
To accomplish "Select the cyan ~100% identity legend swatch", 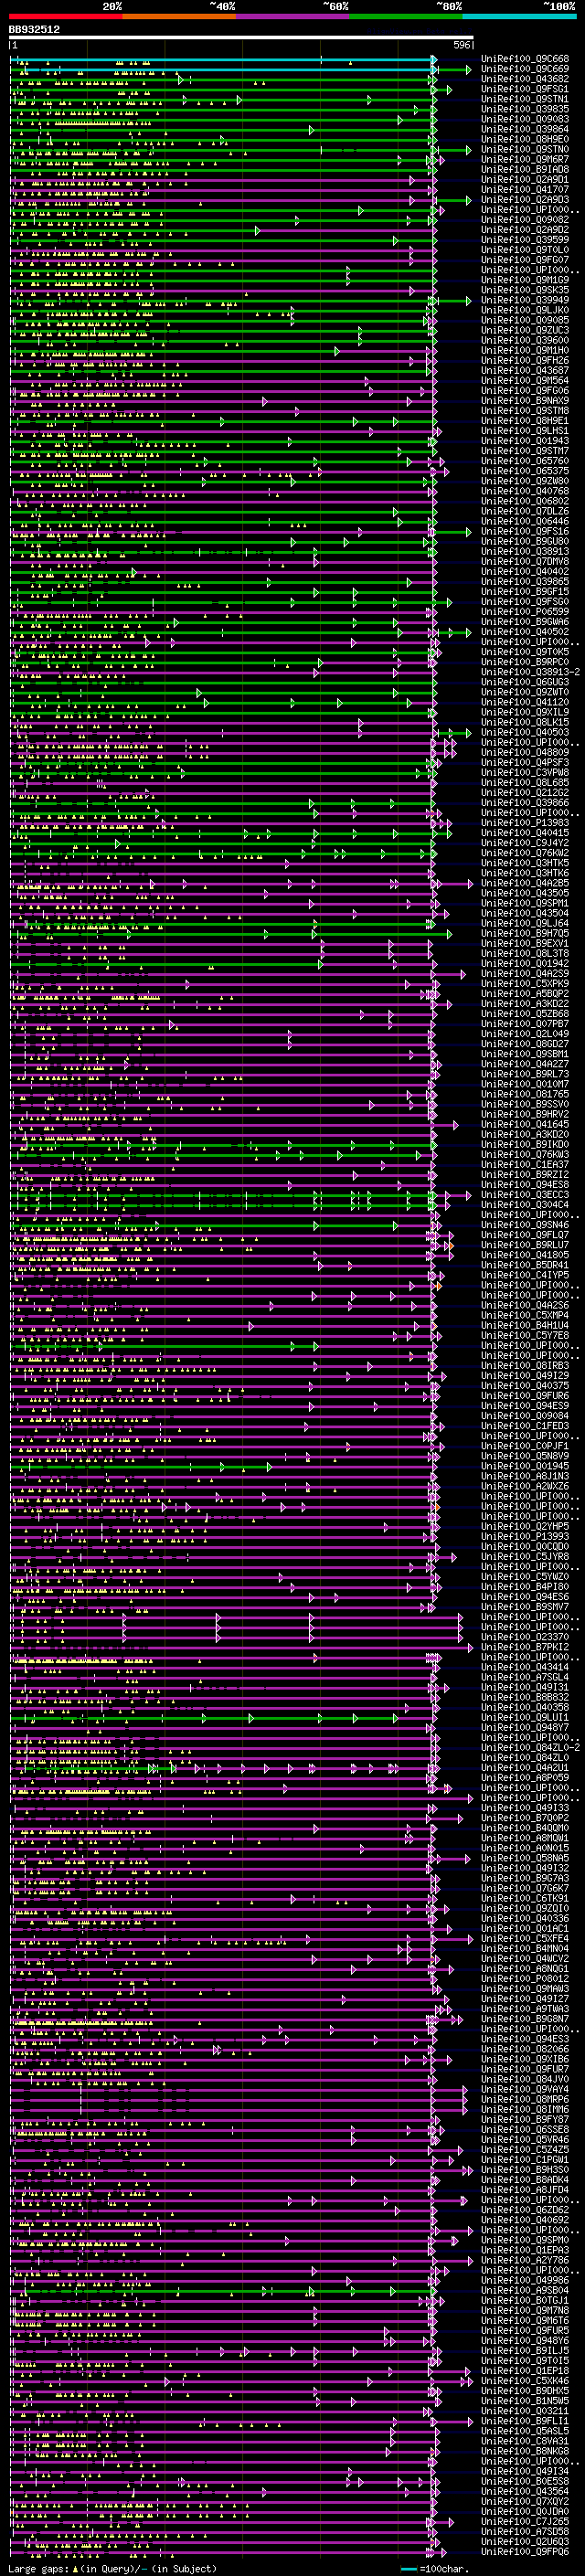I will tap(519, 16).
